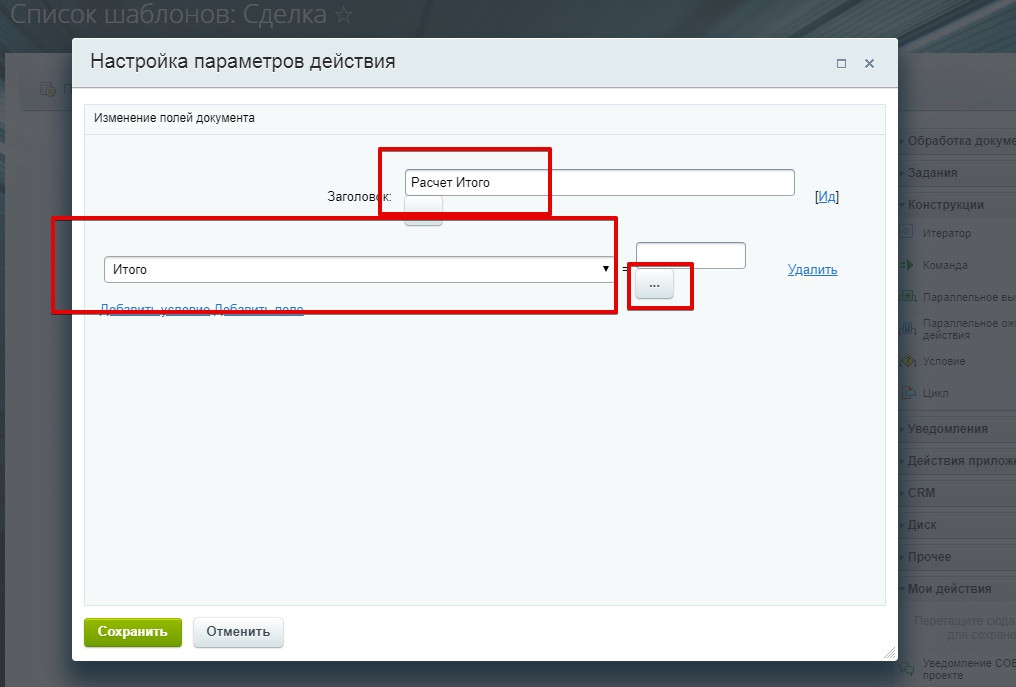The image size is (1016, 687).
Task: Click the Параллельное ожидание действия icon
Action: tap(908, 329)
